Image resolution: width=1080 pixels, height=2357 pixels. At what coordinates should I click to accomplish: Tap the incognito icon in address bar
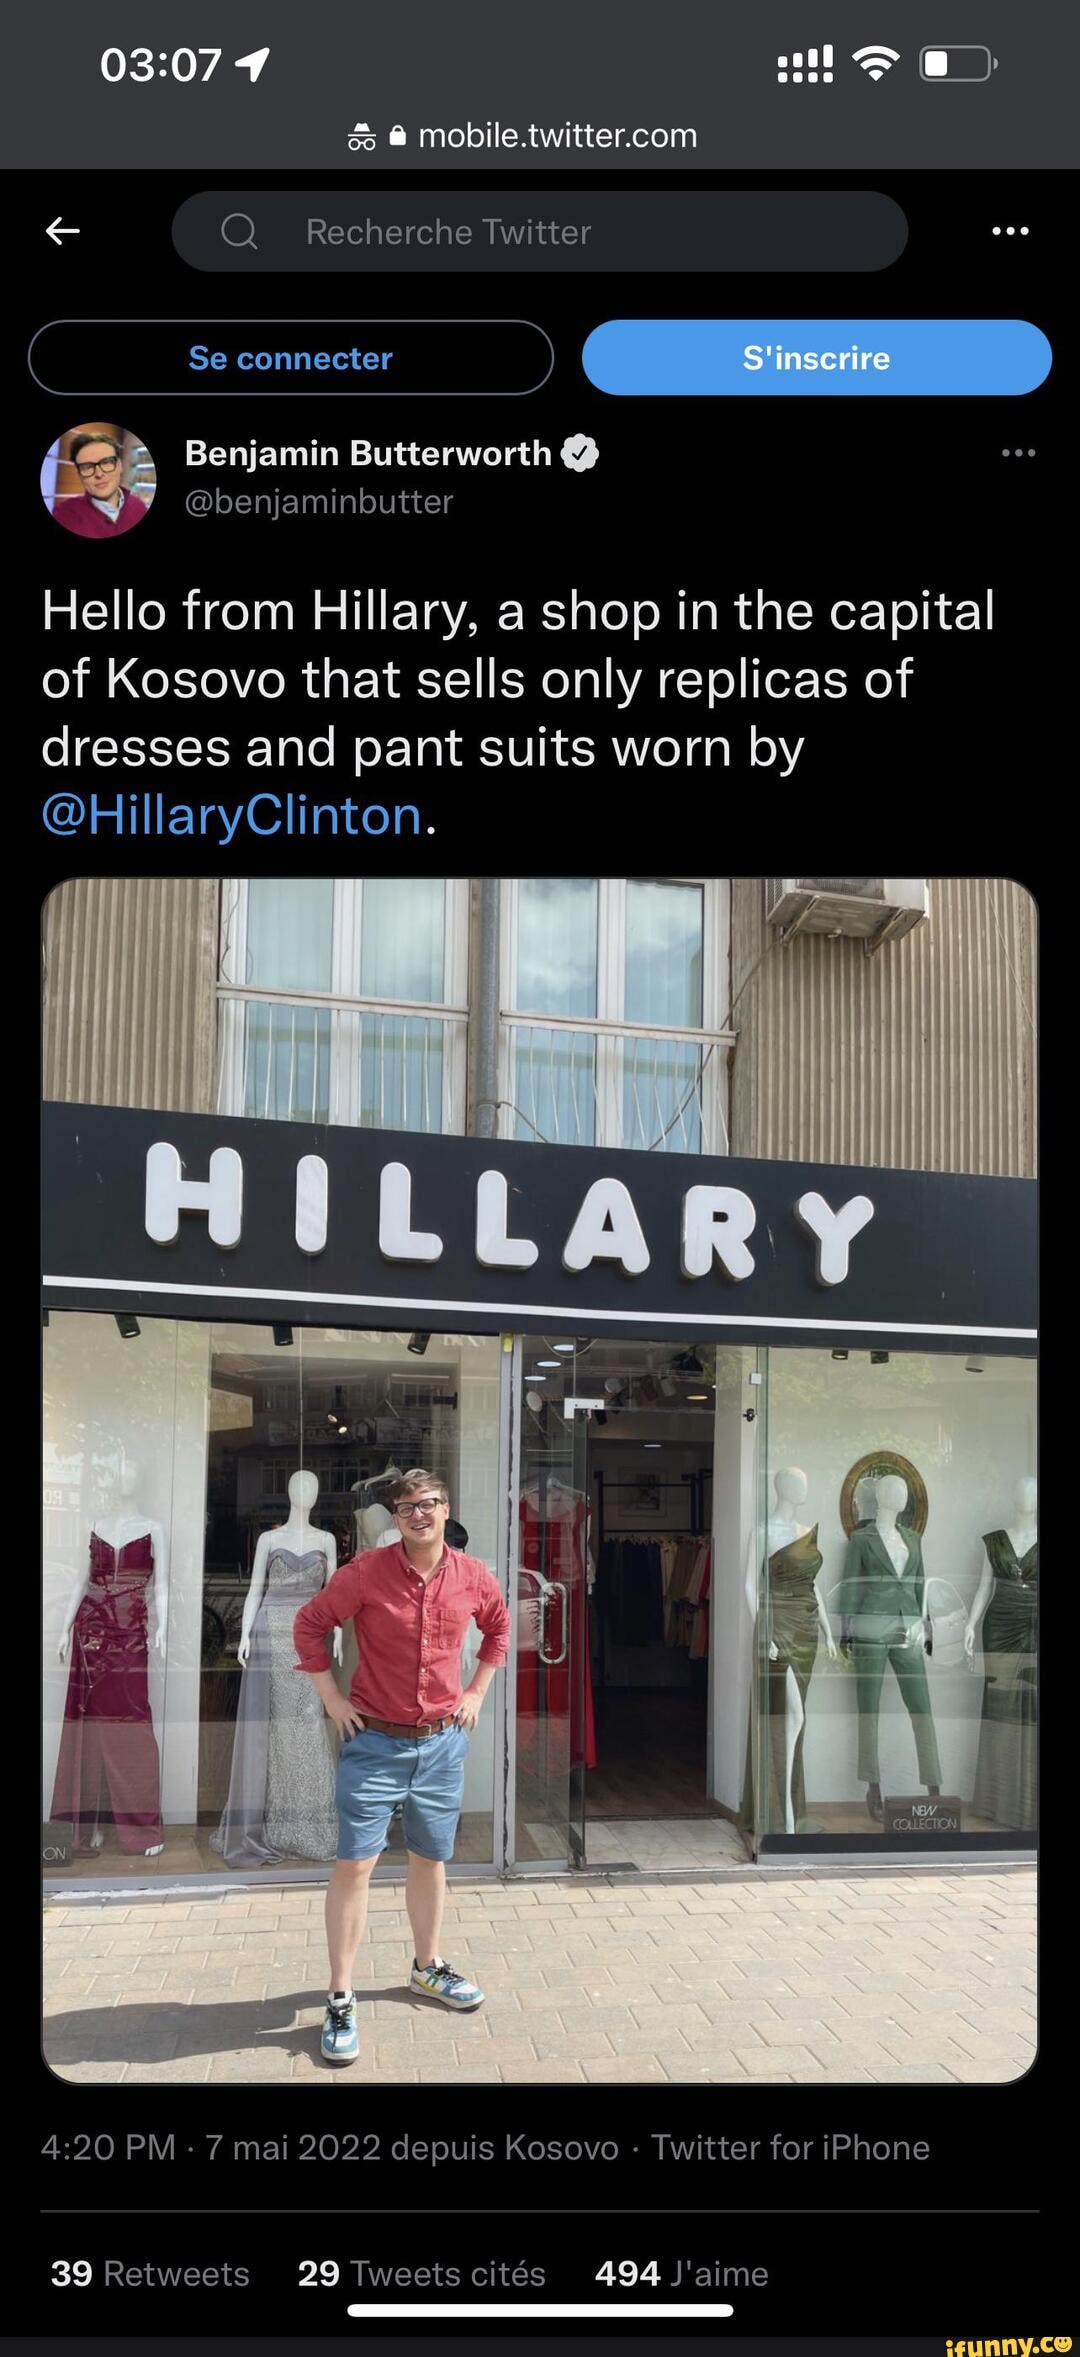(362, 136)
